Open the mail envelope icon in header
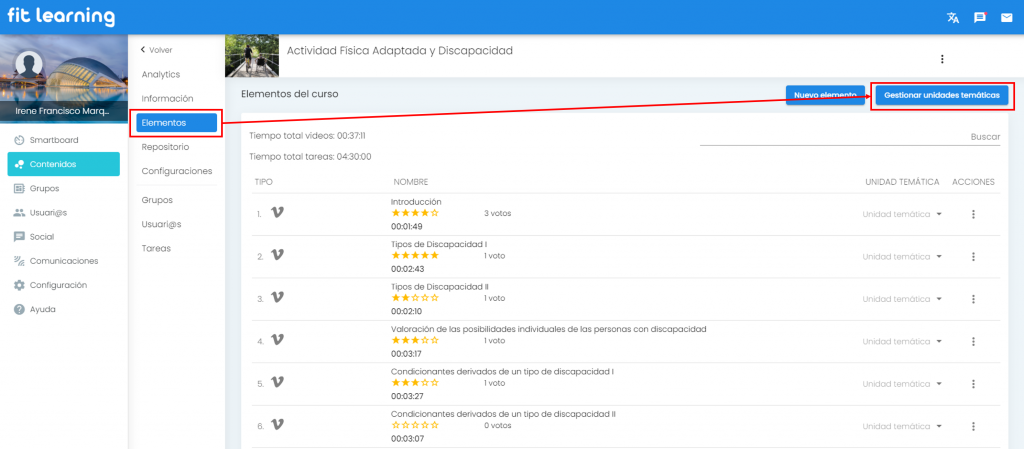Image resolution: width=1024 pixels, height=449 pixels. pos(1006,17)
